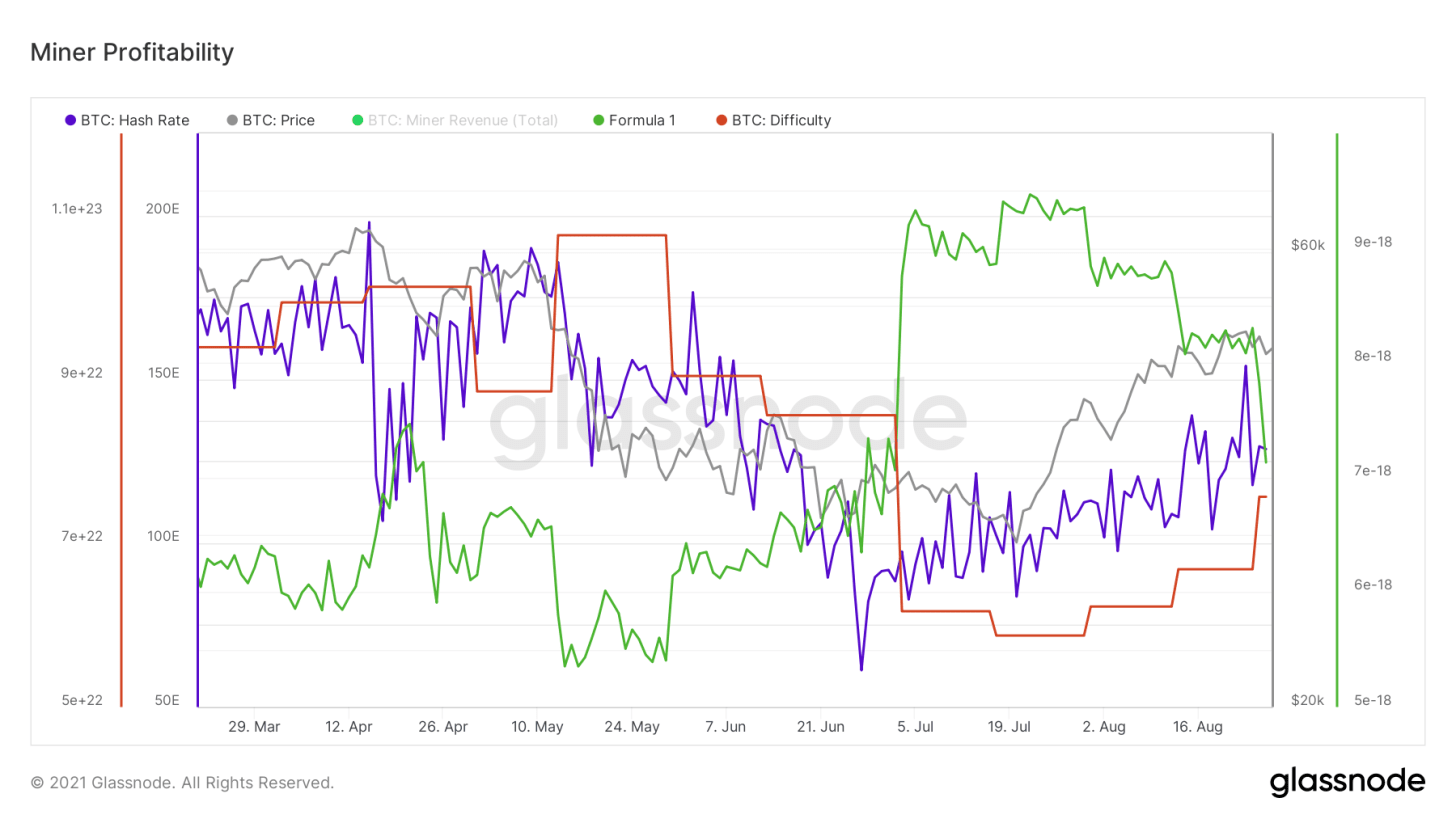Show the disabled BTC: Miner Revenue (Total) series

[462, 121]
